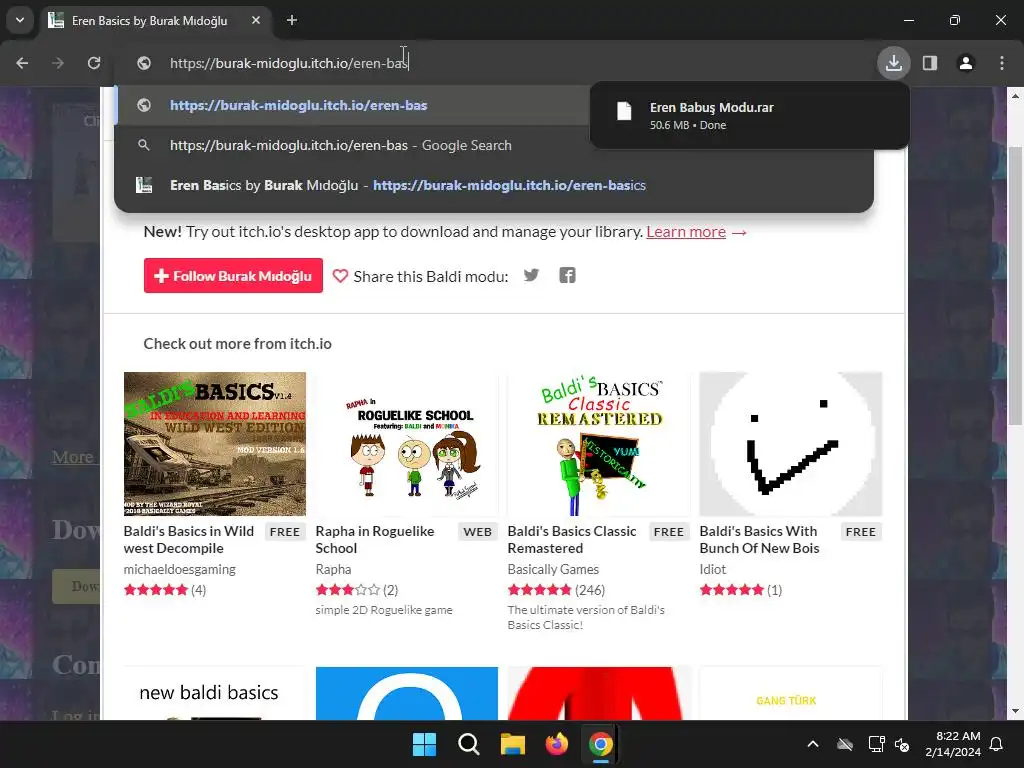Select the first eren-bas URL suggestion
Screen dimensions: 1024x768
(x=353, y=105)
